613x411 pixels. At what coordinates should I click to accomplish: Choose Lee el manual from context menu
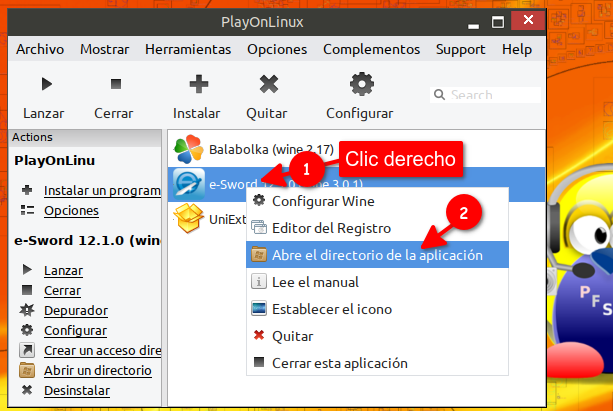click(x=377, y=282)
